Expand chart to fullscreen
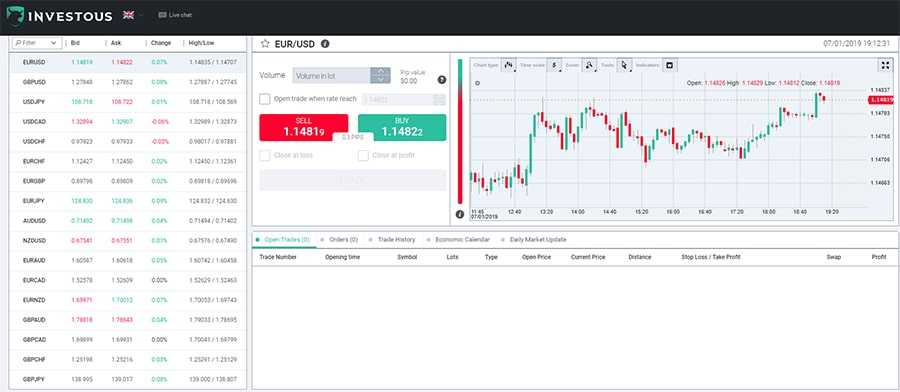900x392 pixels. (x=886, y=65)
